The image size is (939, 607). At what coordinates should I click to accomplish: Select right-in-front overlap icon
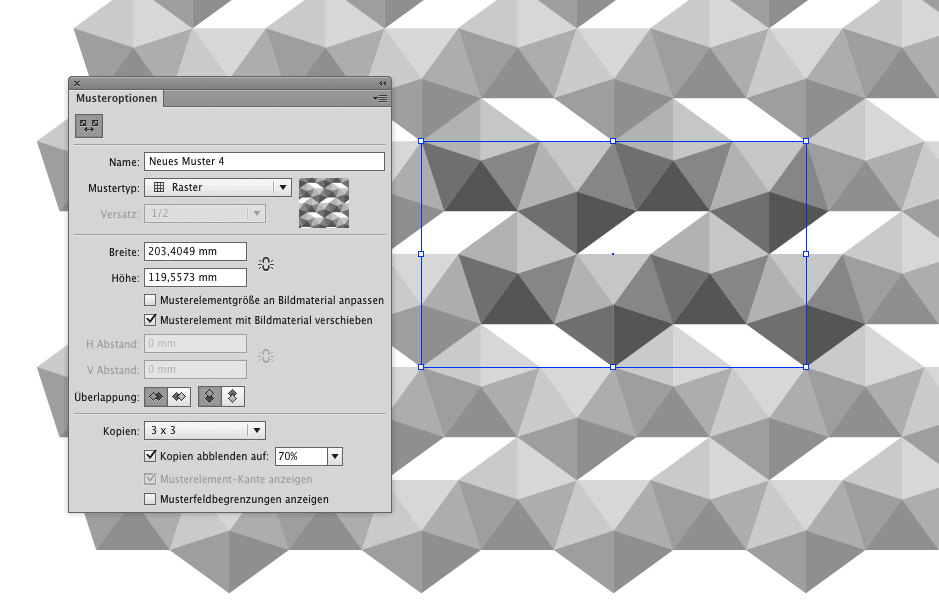179,396
